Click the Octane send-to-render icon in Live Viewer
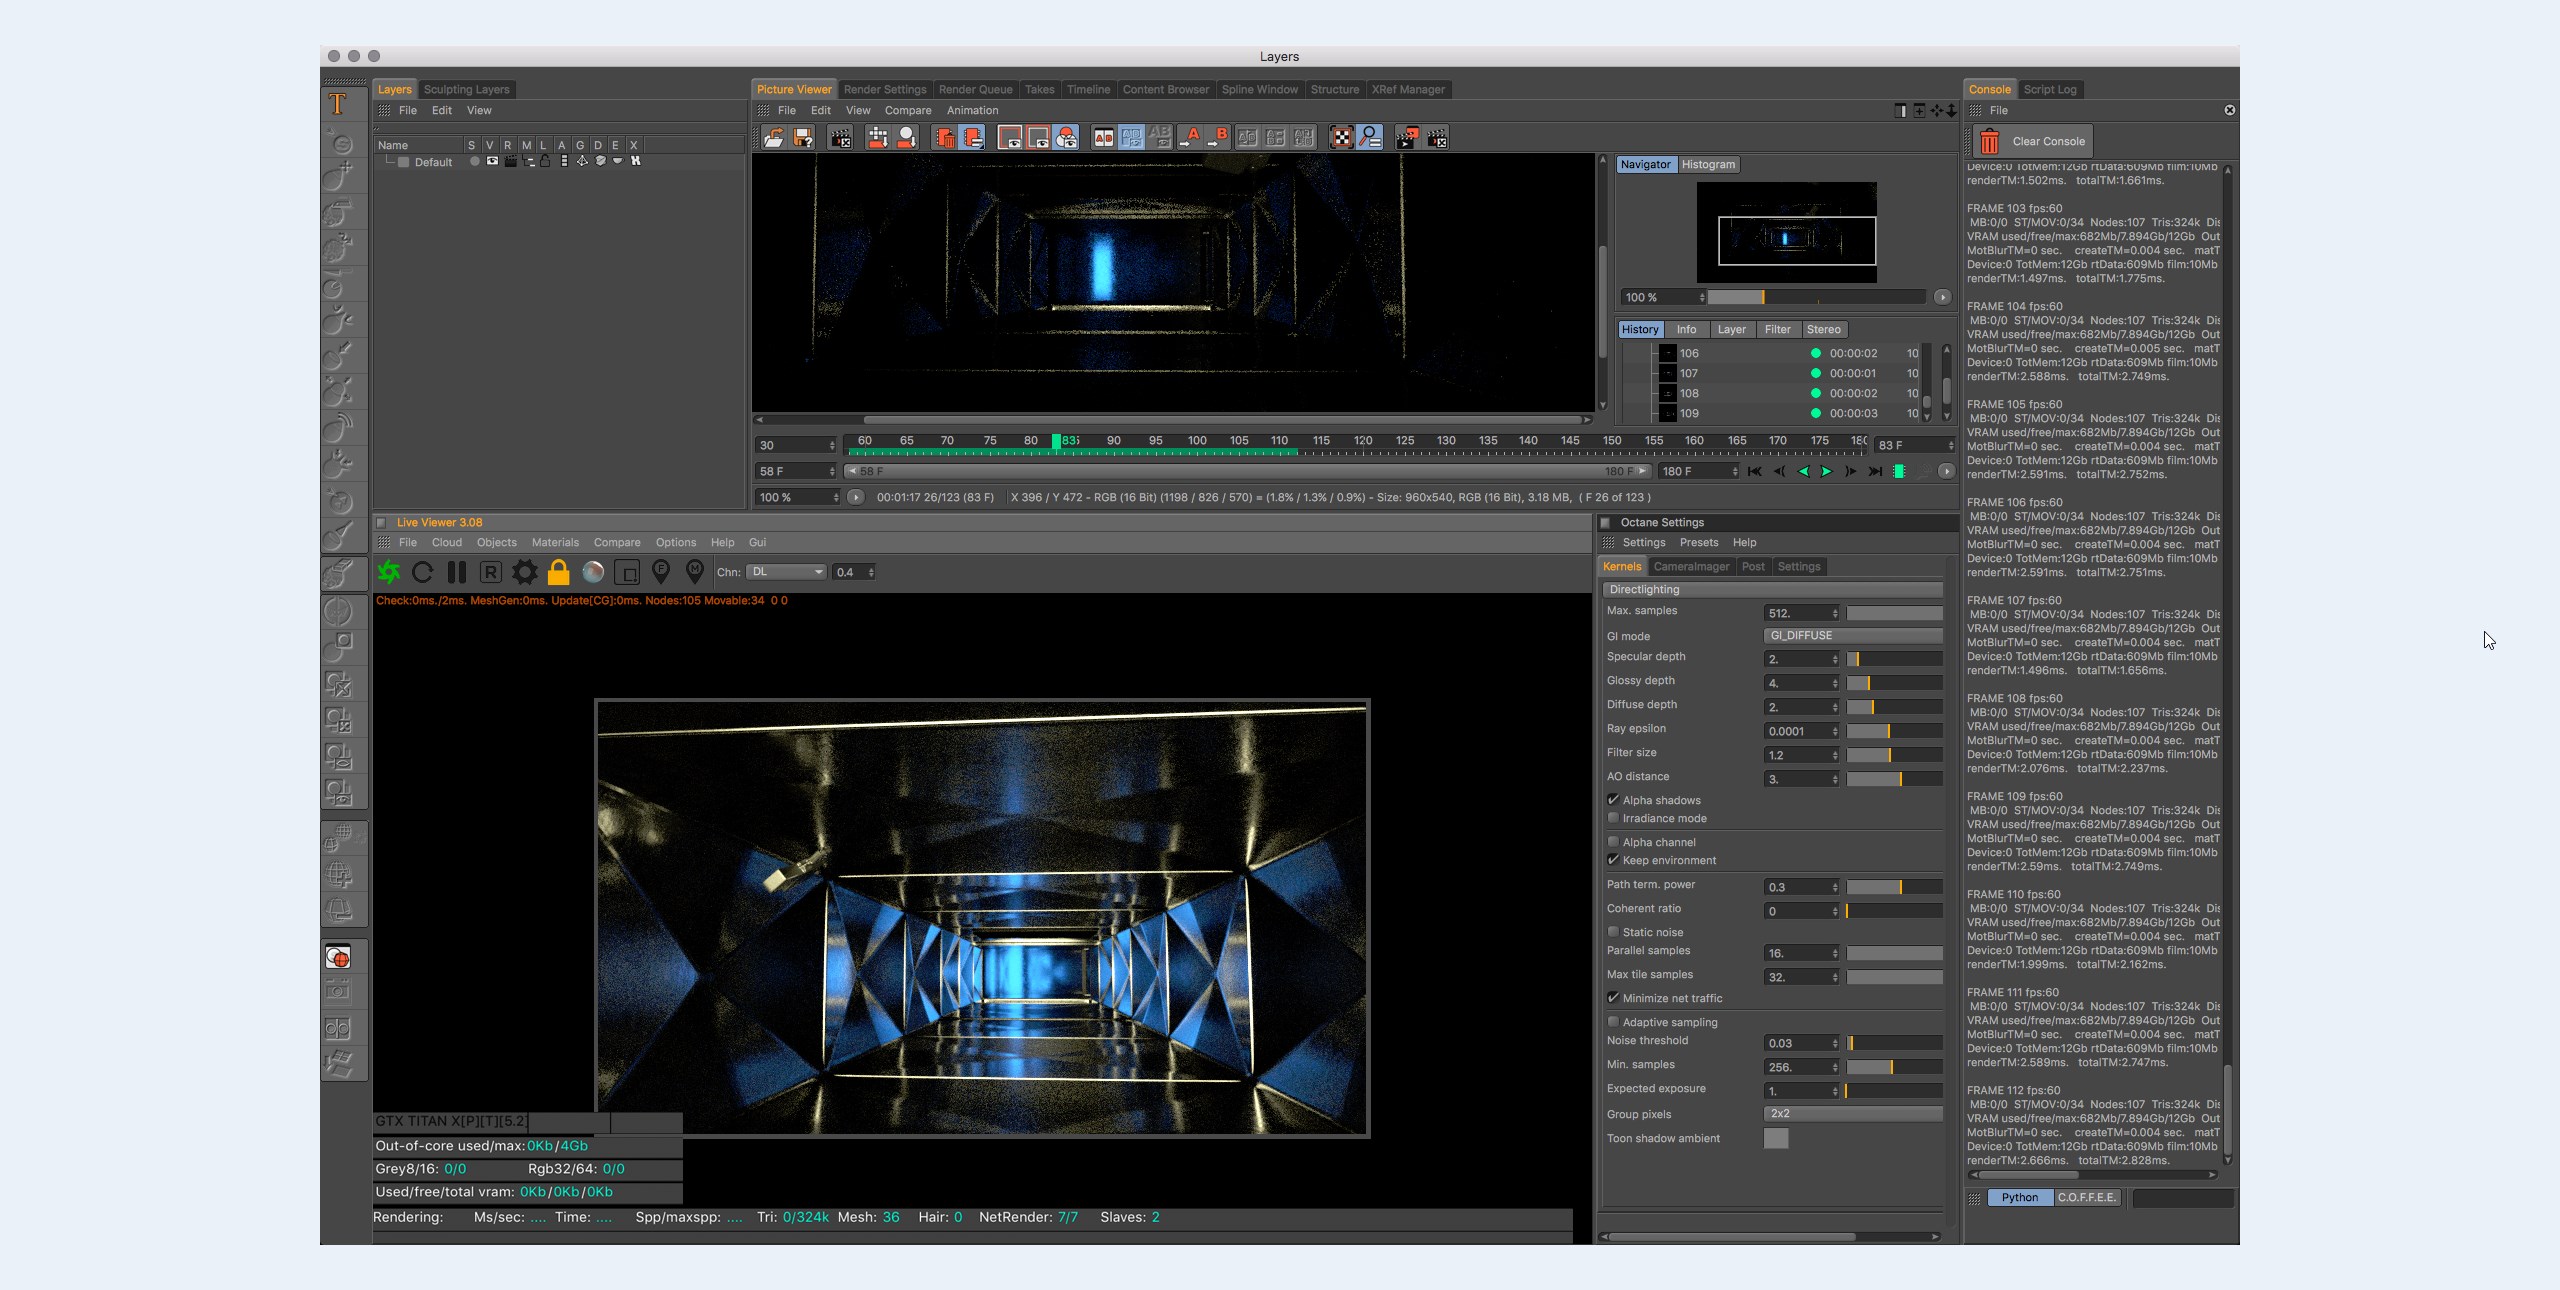2560x1290 pixels. [x=389, y=572]
